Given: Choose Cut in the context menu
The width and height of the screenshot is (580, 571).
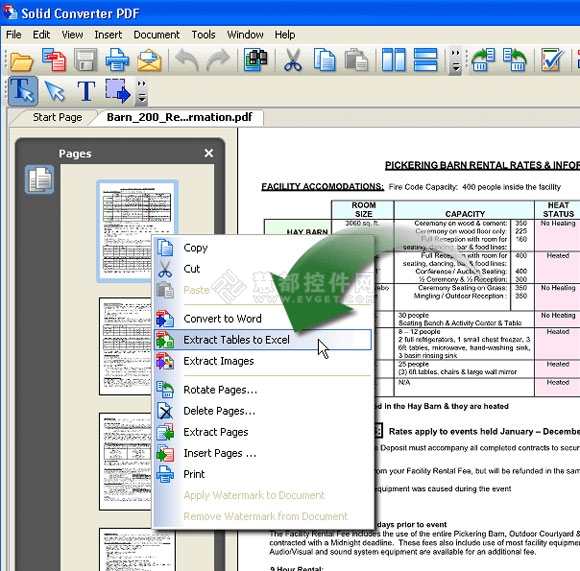Looking at the screenshot, I should pyautogui.click(x=263, y=268).
